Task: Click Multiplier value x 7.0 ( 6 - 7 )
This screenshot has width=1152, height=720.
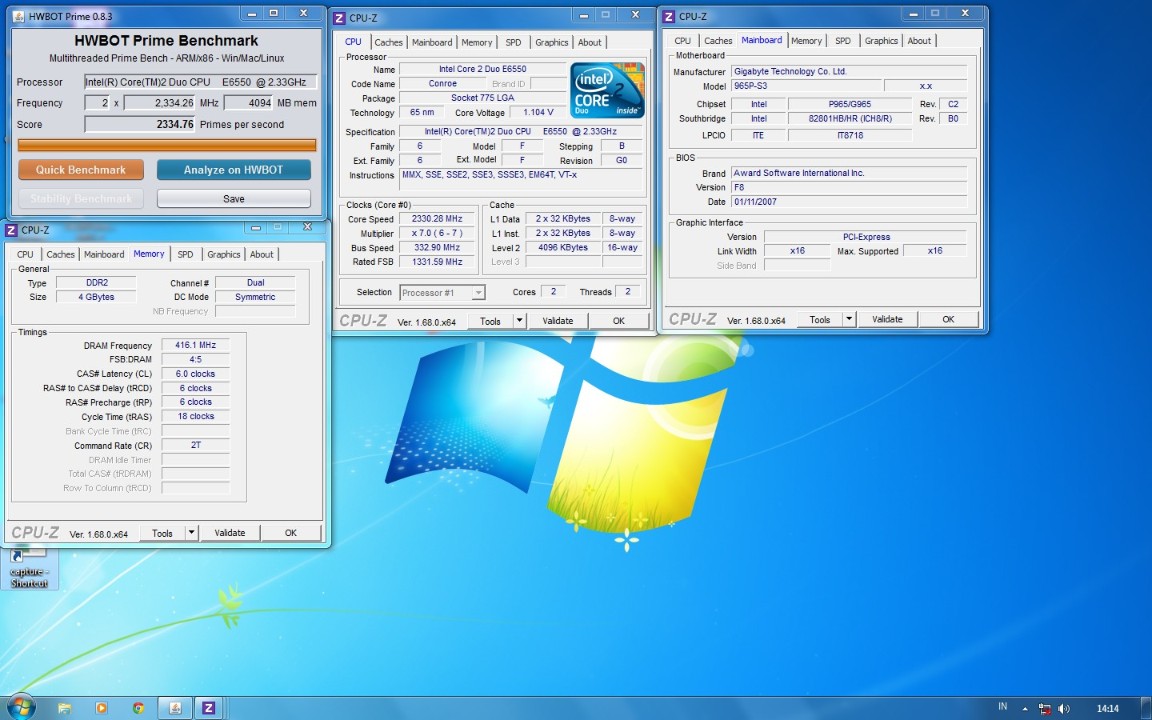Action: coord(436,233)
